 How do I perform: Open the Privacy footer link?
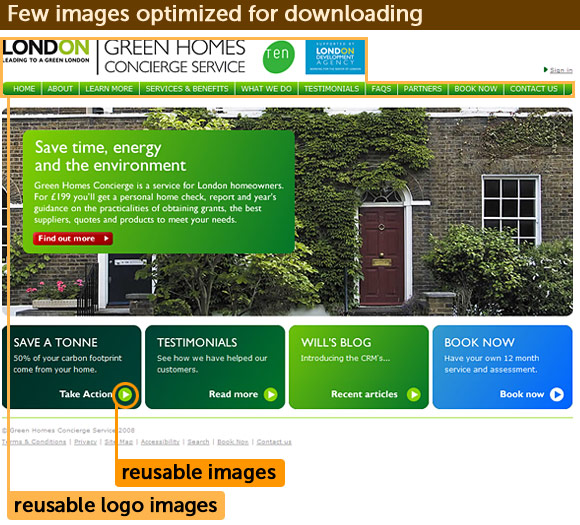[85, 442]
